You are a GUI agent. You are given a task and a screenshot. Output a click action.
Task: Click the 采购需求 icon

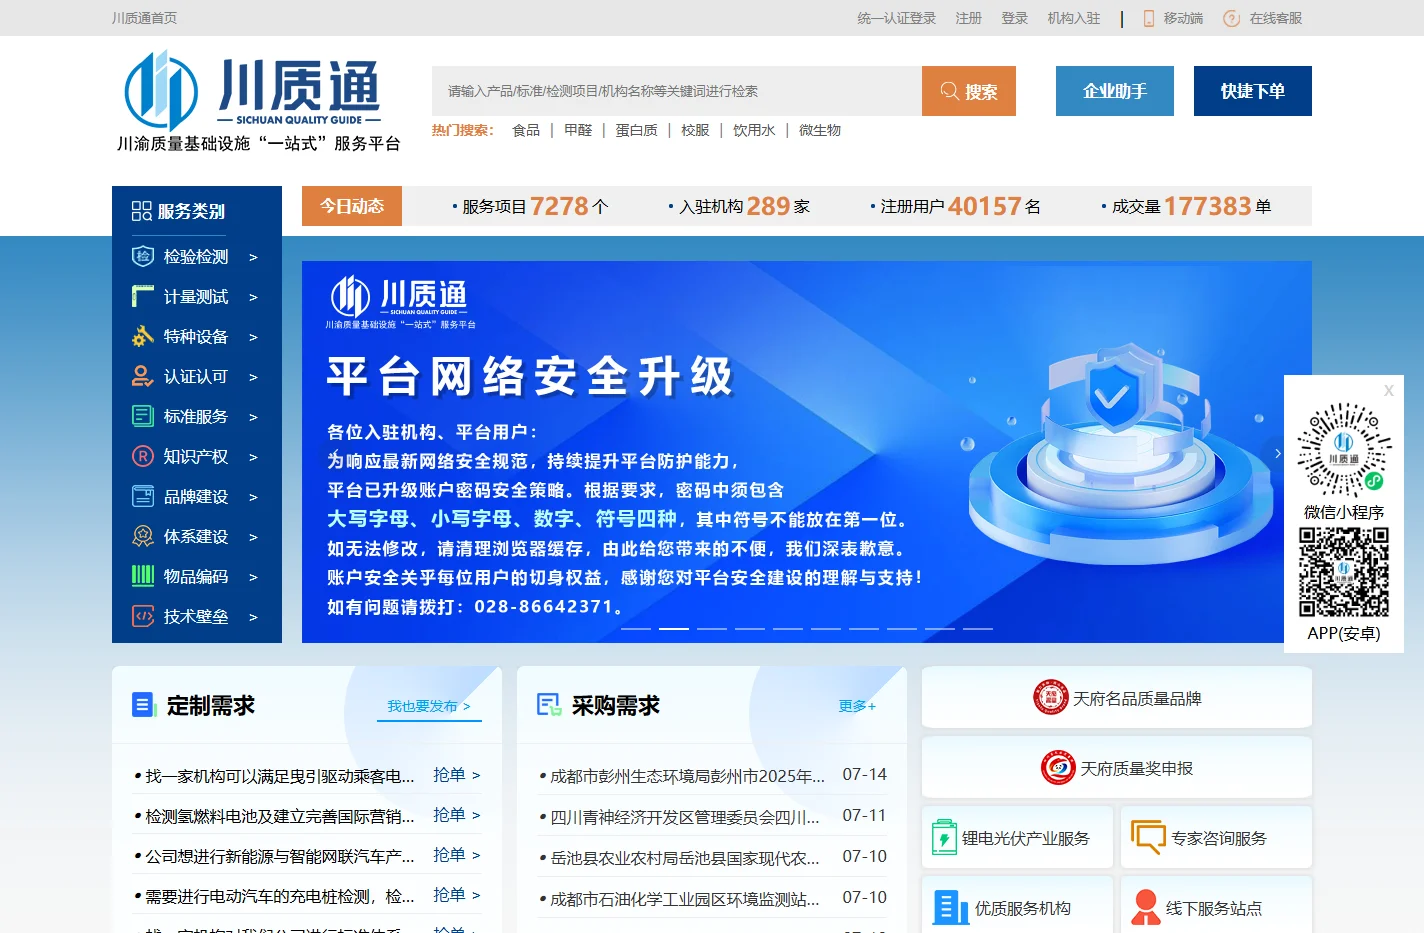pyautogui.click(x=549, y=705)
